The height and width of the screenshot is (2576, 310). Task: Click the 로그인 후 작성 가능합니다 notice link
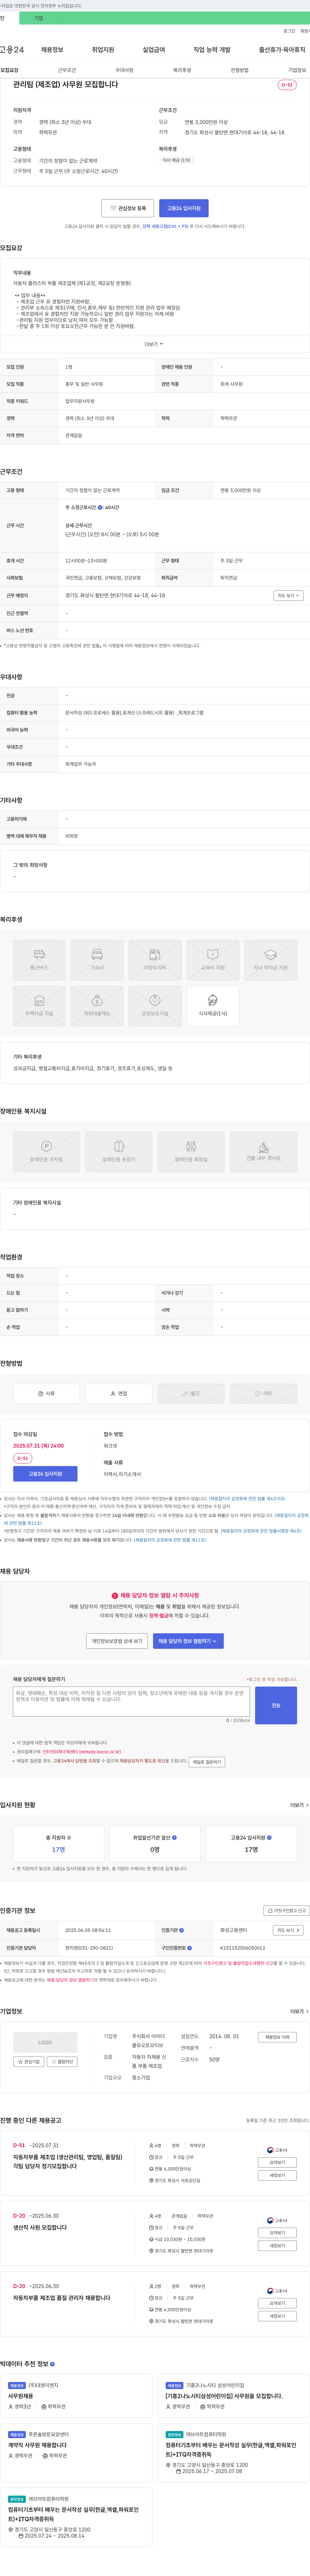point(272,1680)
